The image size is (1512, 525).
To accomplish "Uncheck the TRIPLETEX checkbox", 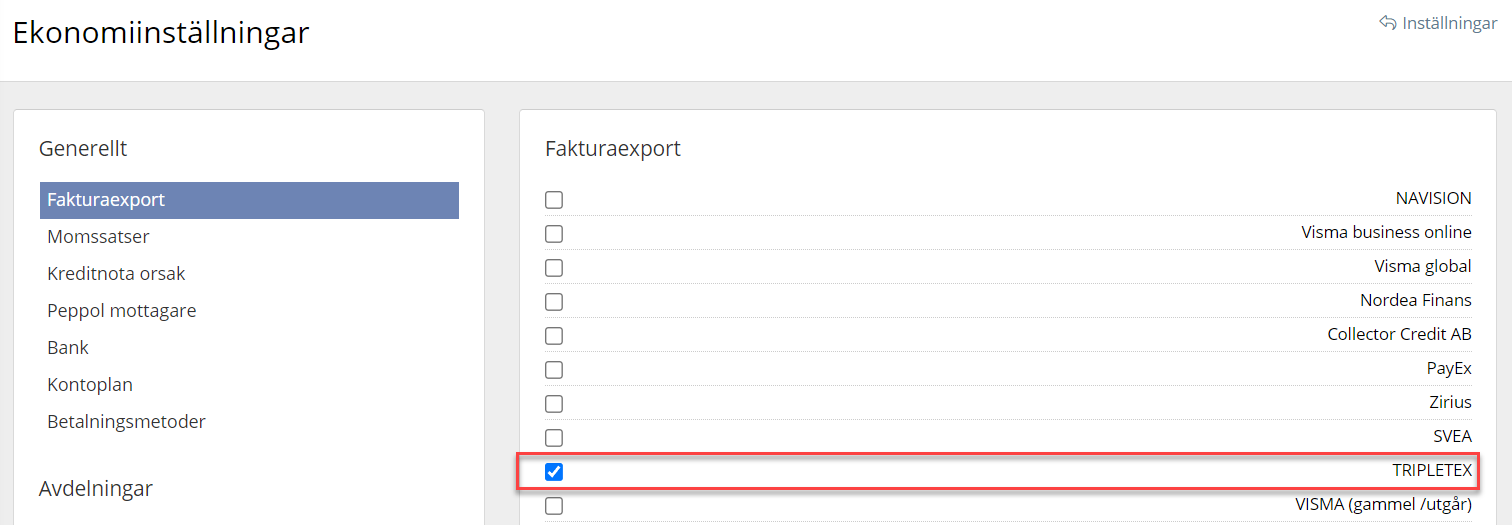I will pos(554,472).
